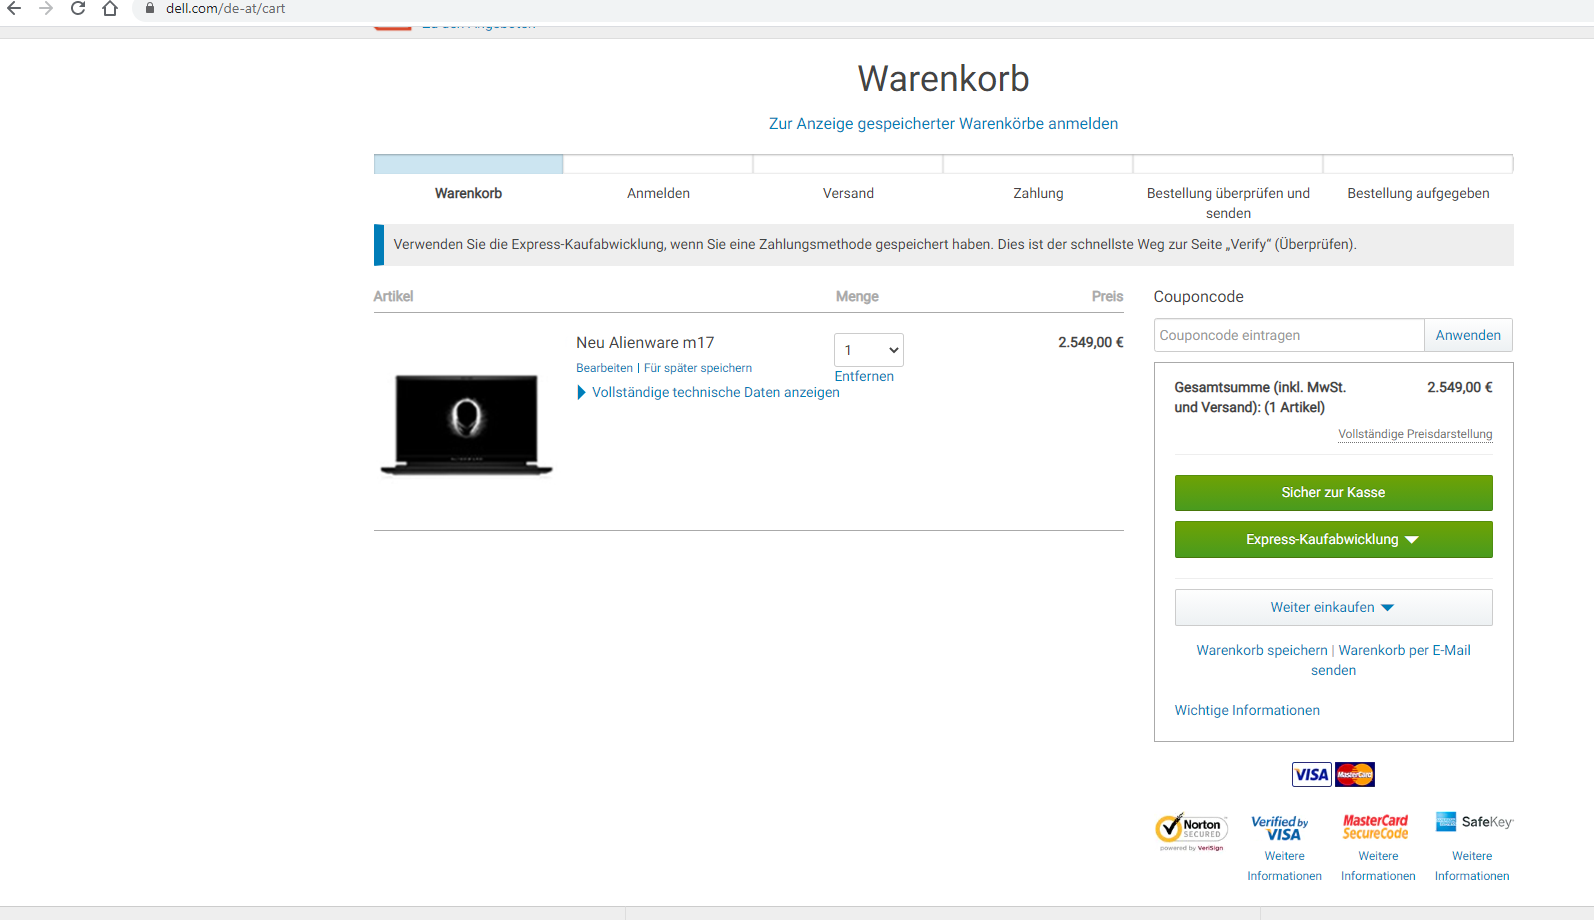Remove item via Entfernen link
Screen dimensions: 1594x920
coord(864,376)
